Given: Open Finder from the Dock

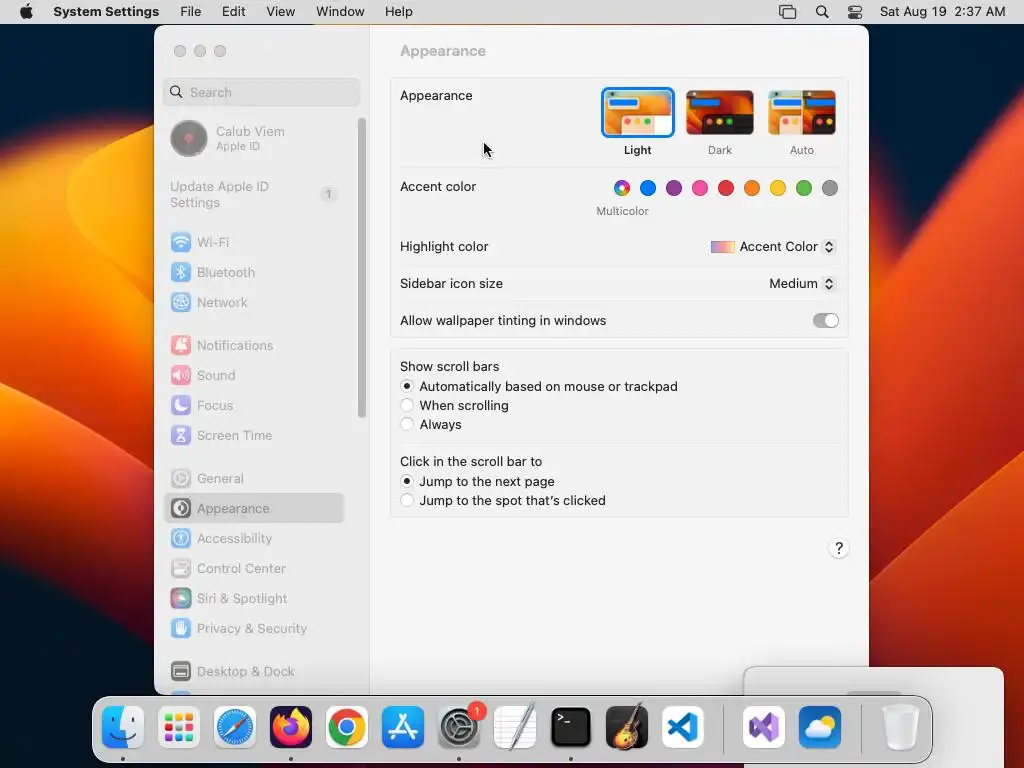Looking at the screenshot, I should click(123, 727).
